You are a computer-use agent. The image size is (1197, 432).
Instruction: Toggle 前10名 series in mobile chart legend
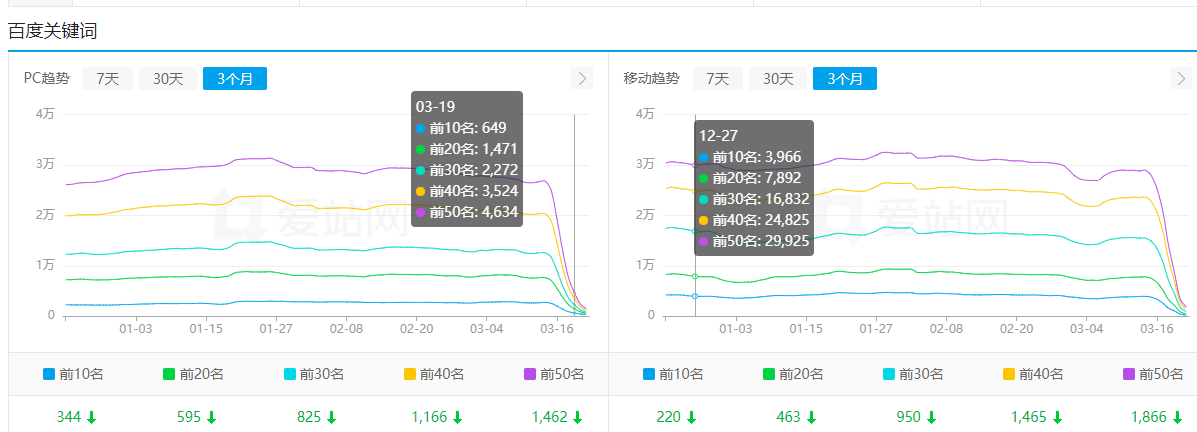coord(673,374)
